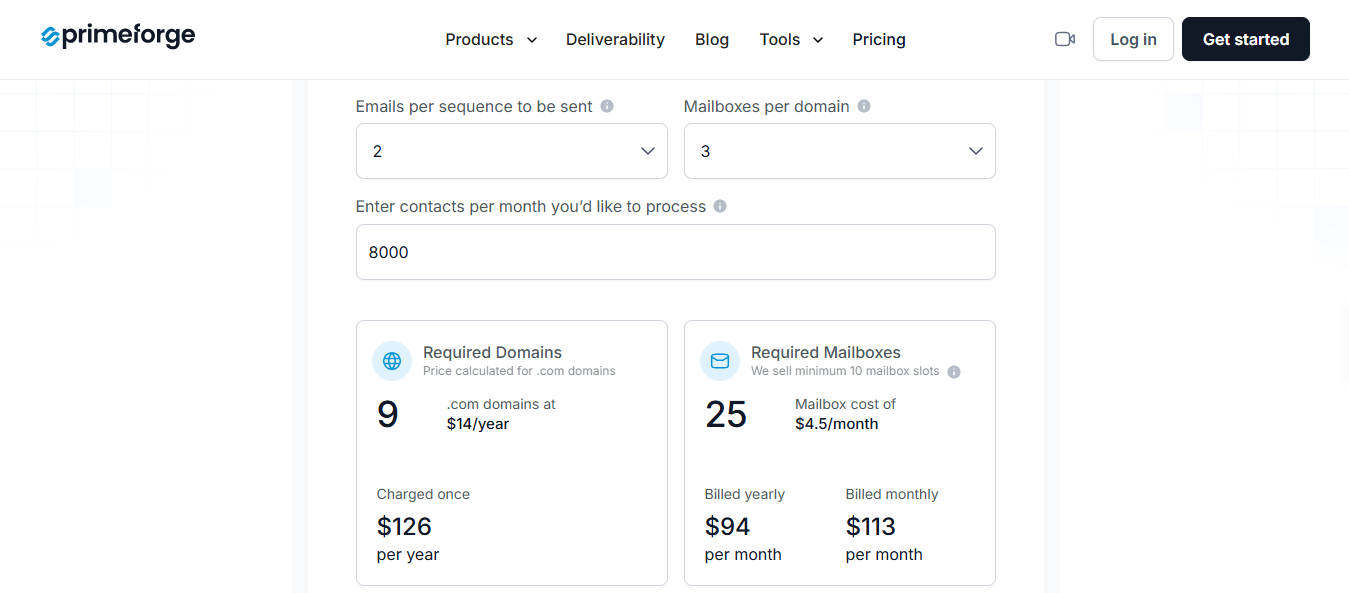Click the primeforge logo
This screenshot has width=1349, height=593.
coord(118,37)
